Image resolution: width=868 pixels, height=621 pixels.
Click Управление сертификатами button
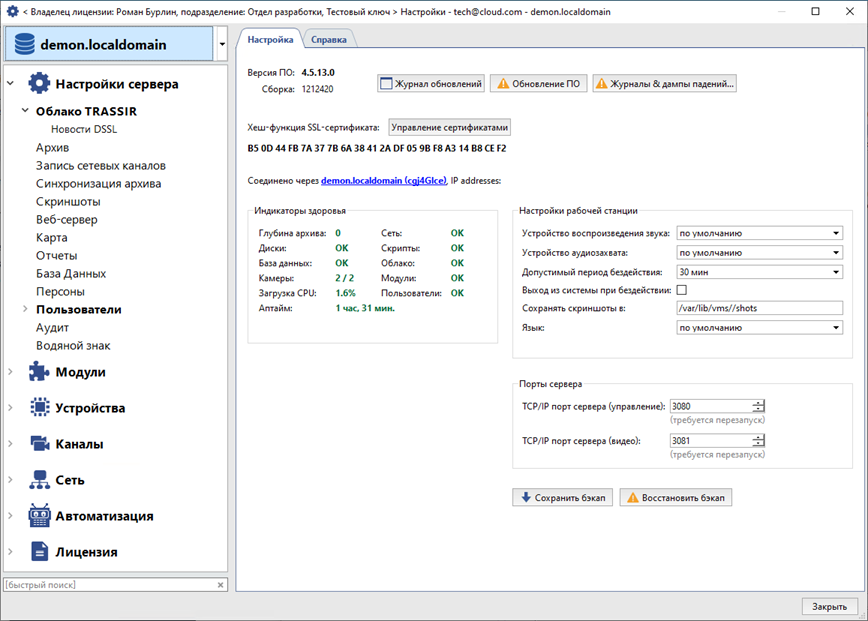coord(450,128)
